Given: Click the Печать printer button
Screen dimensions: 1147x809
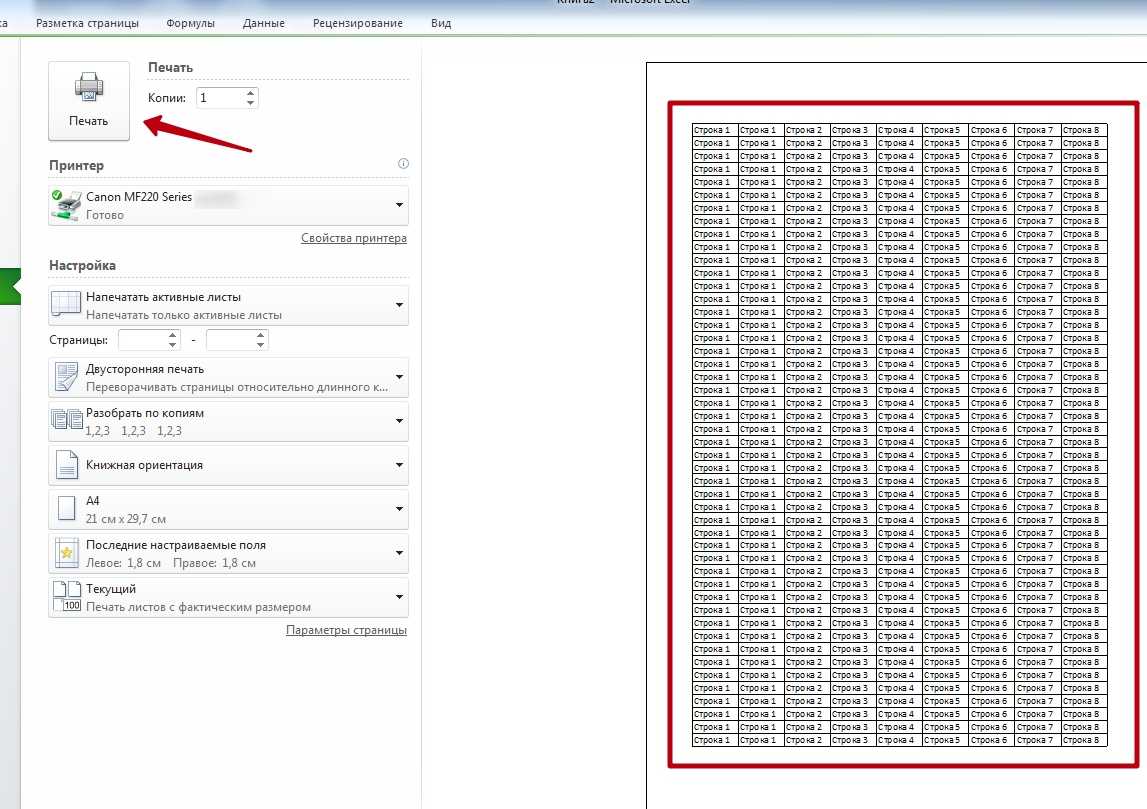Looking at the screenshot, I should pyautogui.click(x=89, y=100).
